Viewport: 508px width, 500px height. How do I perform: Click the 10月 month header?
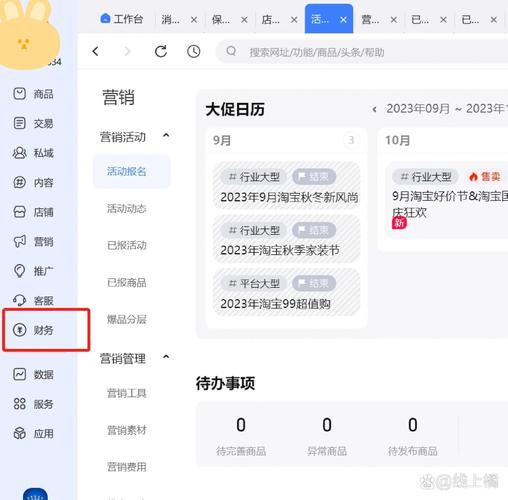pos(398,140)
